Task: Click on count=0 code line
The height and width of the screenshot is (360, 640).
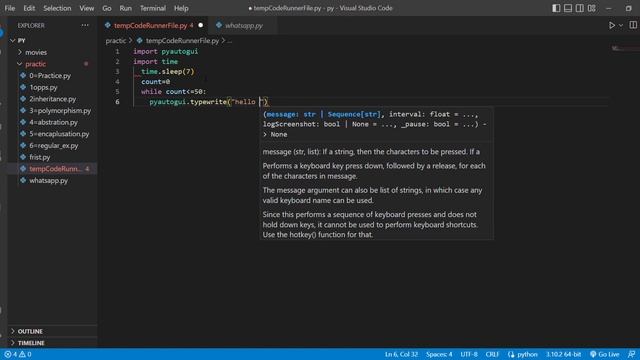Action: [x=156, y=82]
